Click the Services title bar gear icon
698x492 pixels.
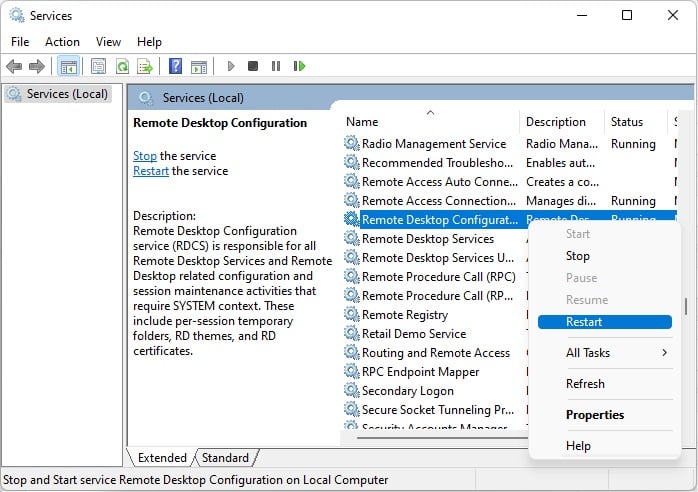pos(17,16)
